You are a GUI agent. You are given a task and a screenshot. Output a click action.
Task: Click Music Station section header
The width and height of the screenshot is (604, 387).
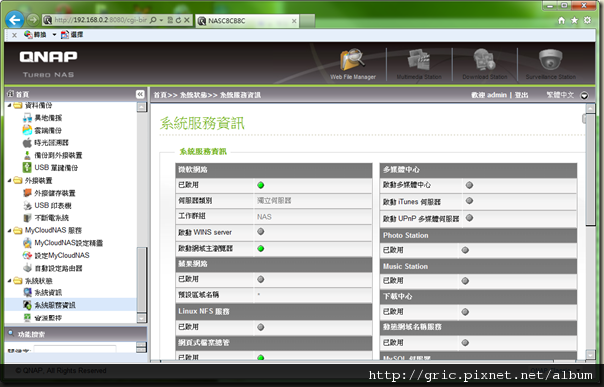(478, 266)
